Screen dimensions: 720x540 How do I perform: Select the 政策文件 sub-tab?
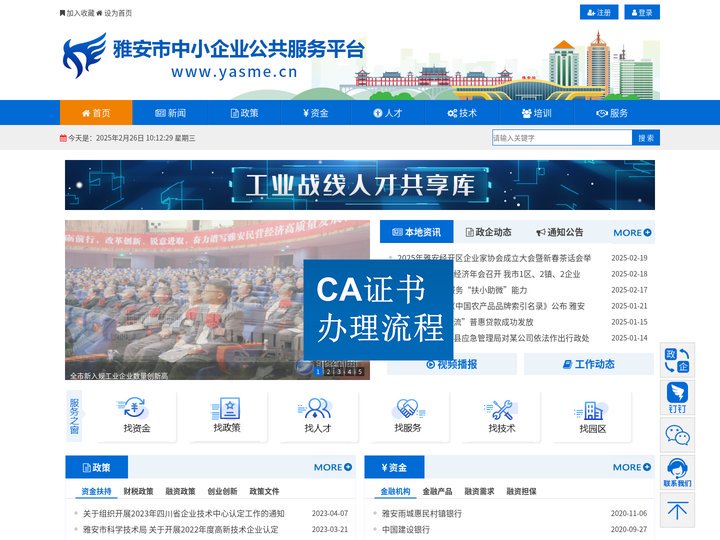click(x=264, y=491)
